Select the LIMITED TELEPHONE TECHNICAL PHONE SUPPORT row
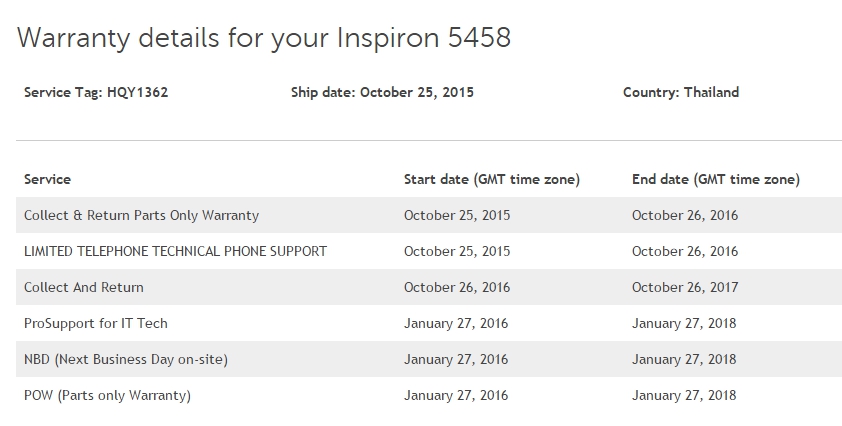Image resolution: width=842 pixels, height=426 pixels. (x=175, y=251)
